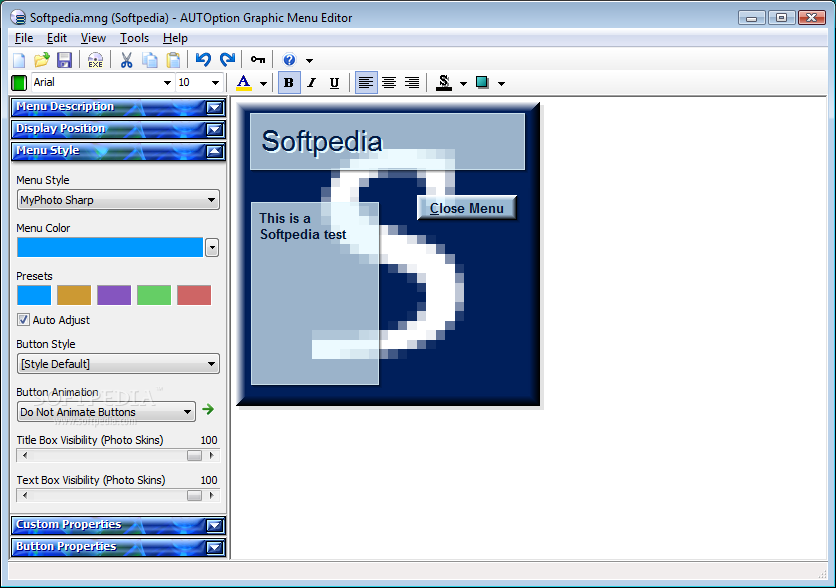Click the Softpedia title box in preview
The image size is (836, 588).
[388, 141]
